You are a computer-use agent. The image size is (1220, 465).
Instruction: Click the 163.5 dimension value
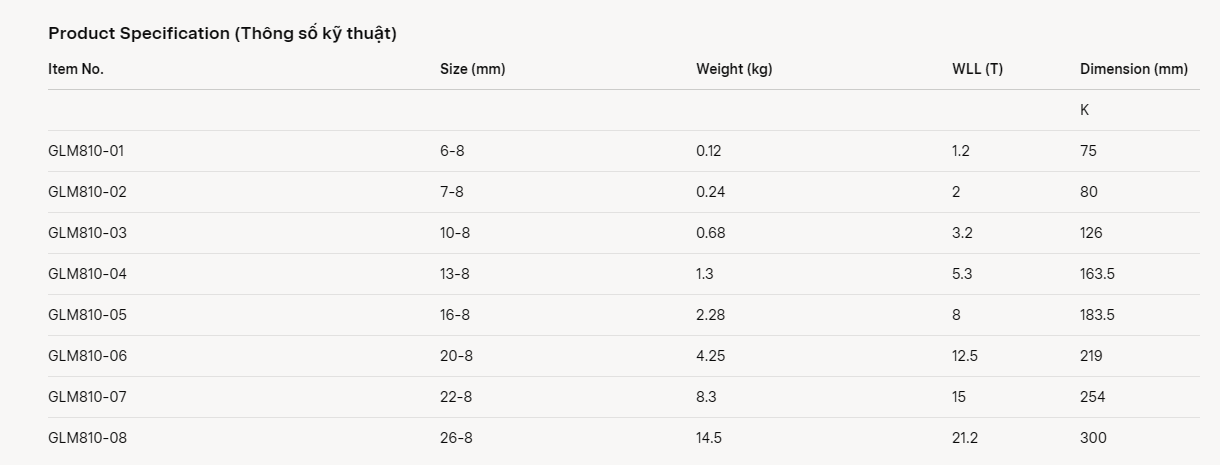(x=1097, y=274)
